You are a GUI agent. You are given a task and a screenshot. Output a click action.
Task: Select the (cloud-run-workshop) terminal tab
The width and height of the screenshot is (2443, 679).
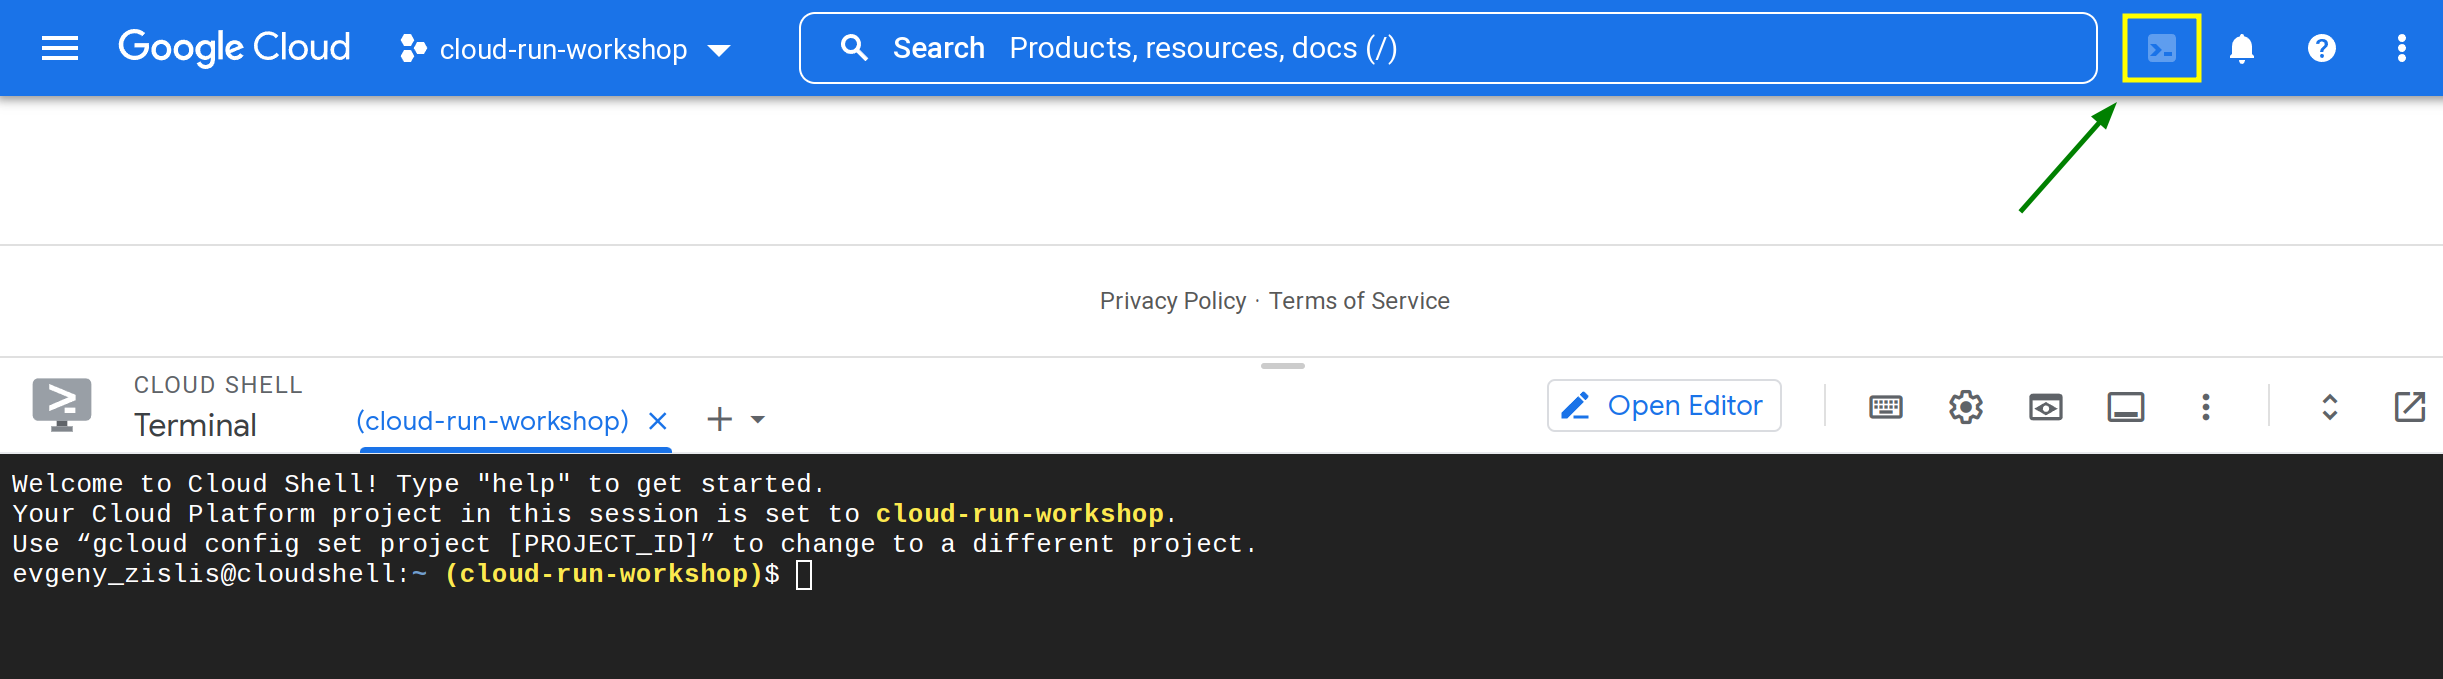[x=492, y=421]
